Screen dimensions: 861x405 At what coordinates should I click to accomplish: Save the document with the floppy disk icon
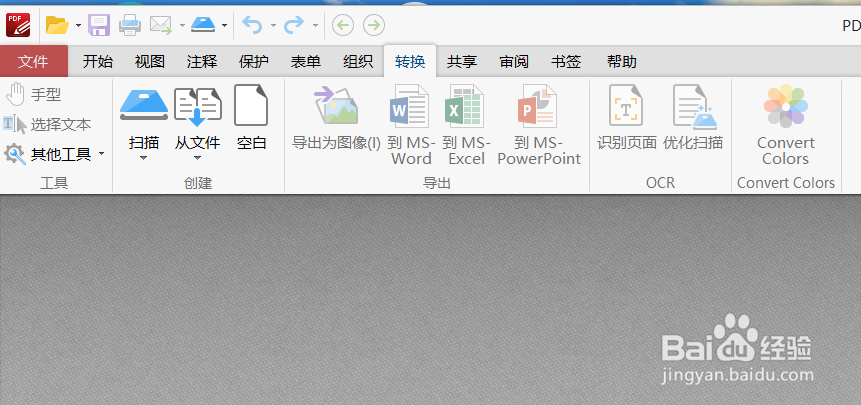coord(99,25)
